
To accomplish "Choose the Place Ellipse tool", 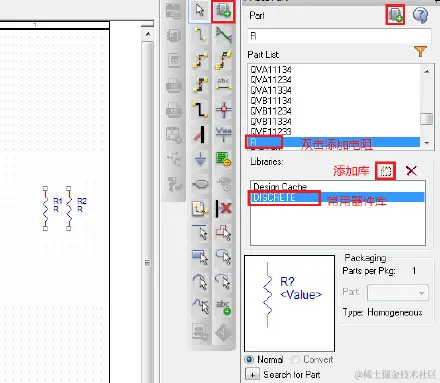I will [x=223, y=257].
